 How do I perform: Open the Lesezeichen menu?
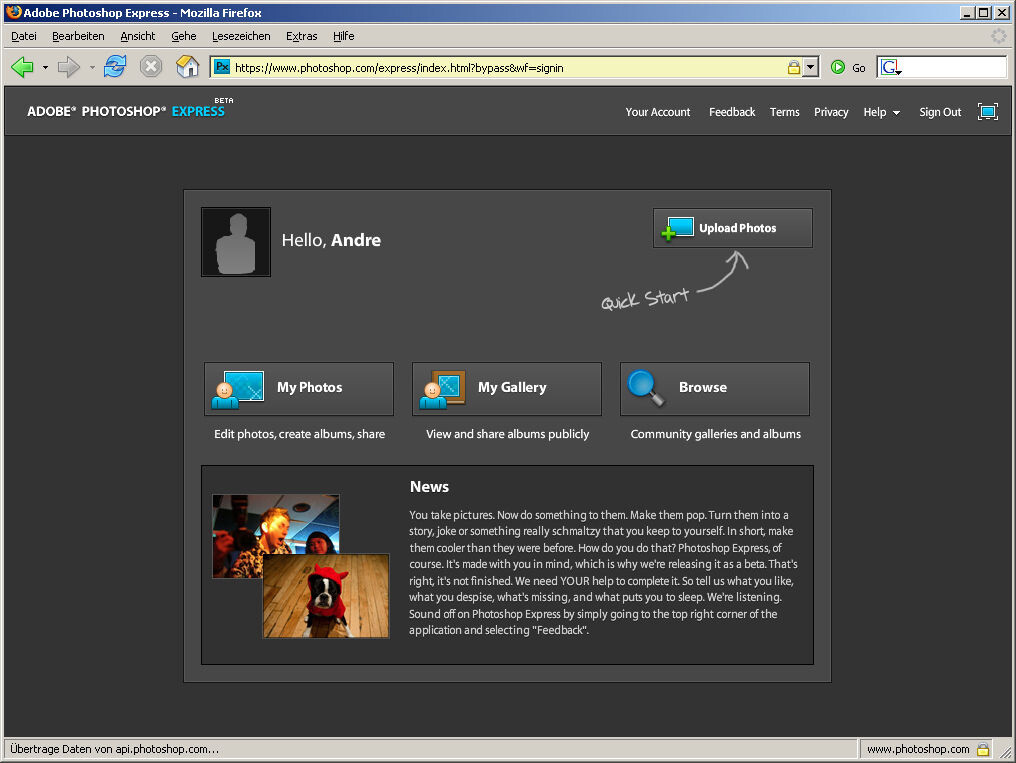pyautogui.click(x=241, y=36)
